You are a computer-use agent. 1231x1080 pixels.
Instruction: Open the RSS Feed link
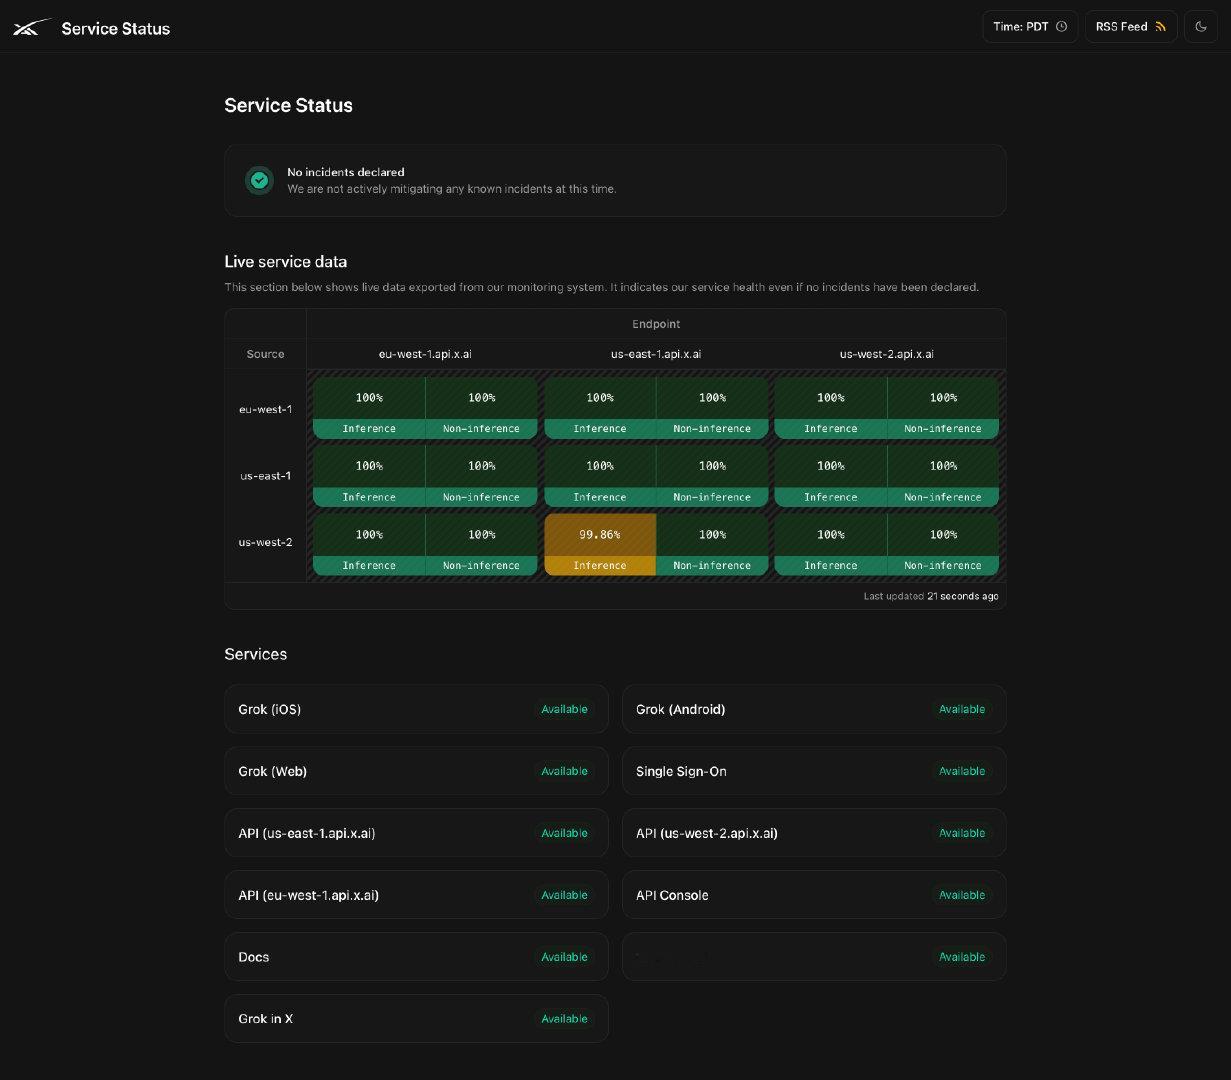(x=1130, y=27)
